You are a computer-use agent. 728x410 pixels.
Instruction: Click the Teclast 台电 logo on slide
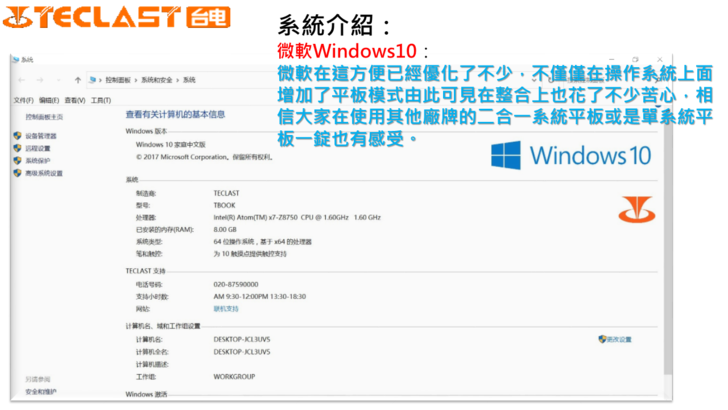116,18
